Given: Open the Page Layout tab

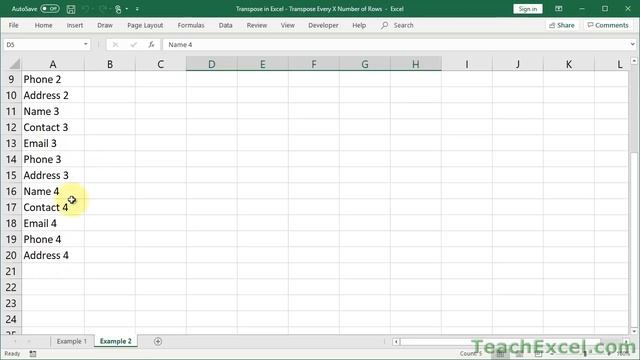Looking at the screenshot, I should coord(145,25).
